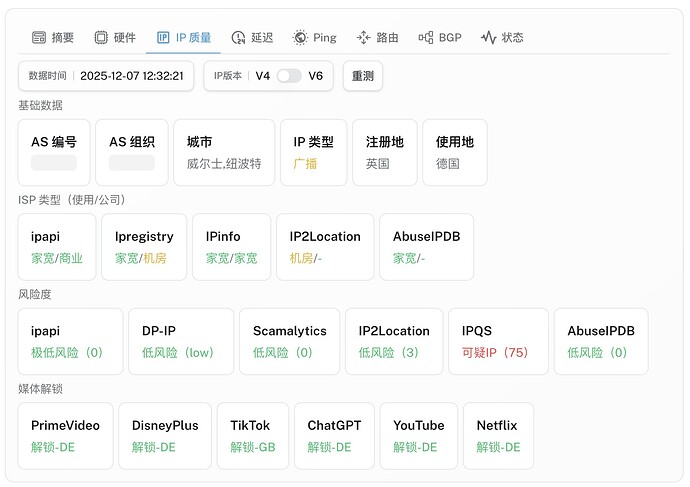
Task: Click the 媒体解锁 section heading
Action: pyautogui.click(x=40, y=388)
